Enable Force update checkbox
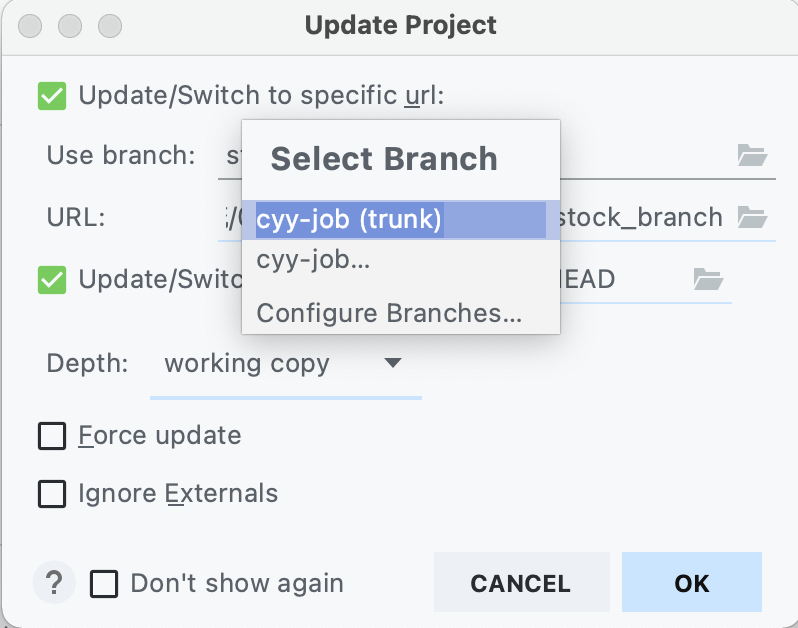This screenshot has height=628, width=798. coord(52,436)
